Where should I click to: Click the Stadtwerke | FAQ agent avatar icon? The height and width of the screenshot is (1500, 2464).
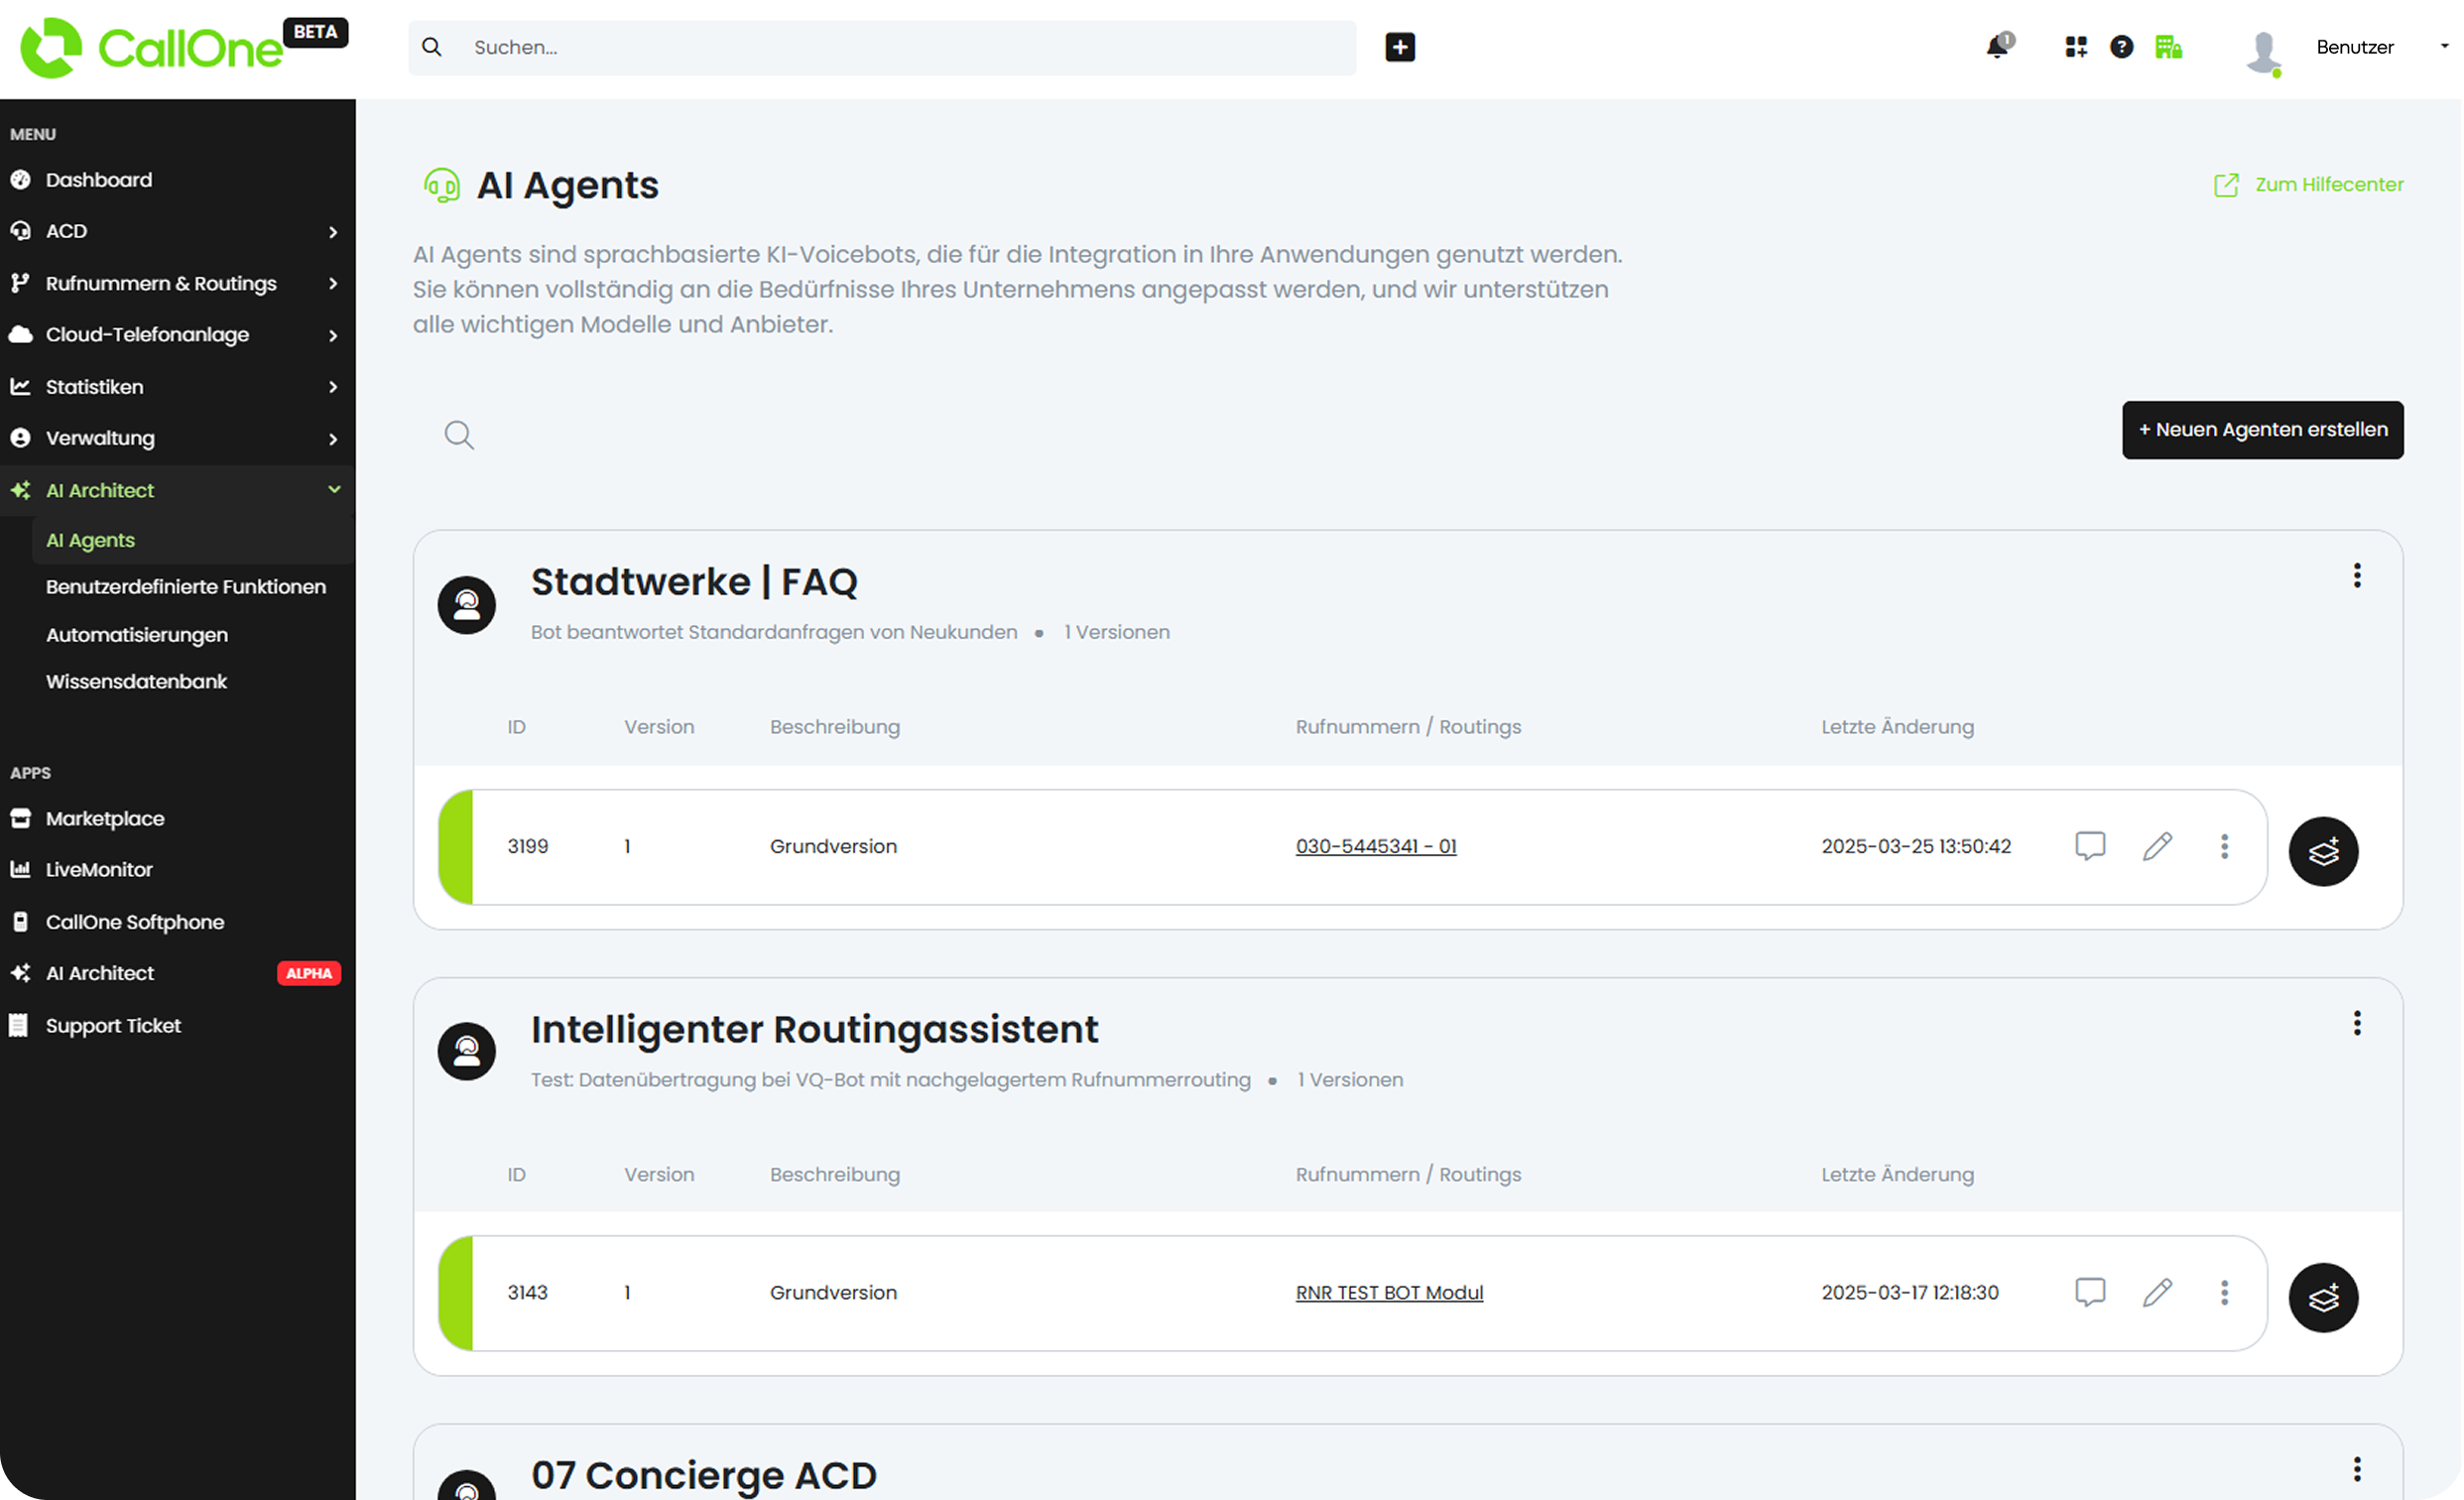tap(467, 605)
